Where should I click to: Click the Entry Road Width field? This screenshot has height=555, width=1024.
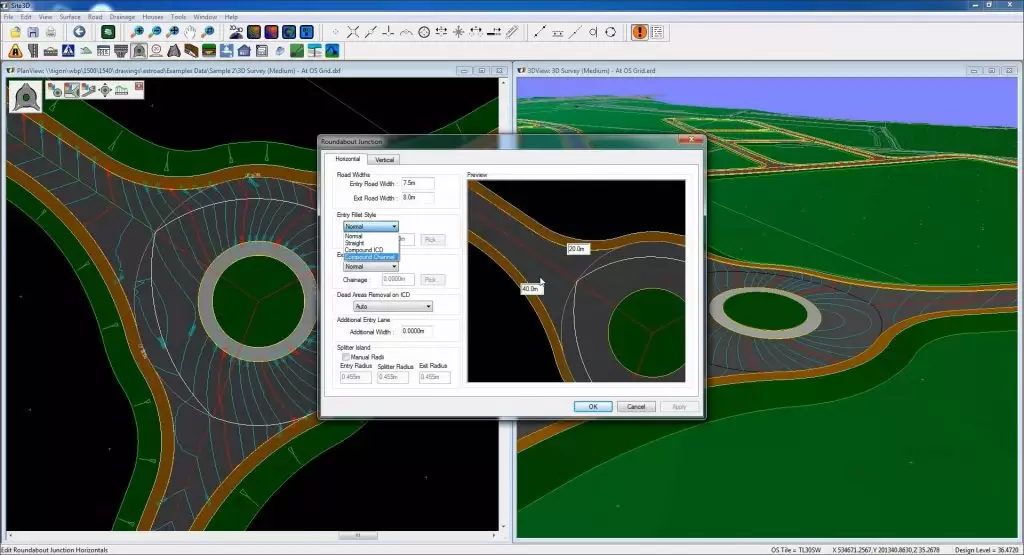[x=417, y=184]
